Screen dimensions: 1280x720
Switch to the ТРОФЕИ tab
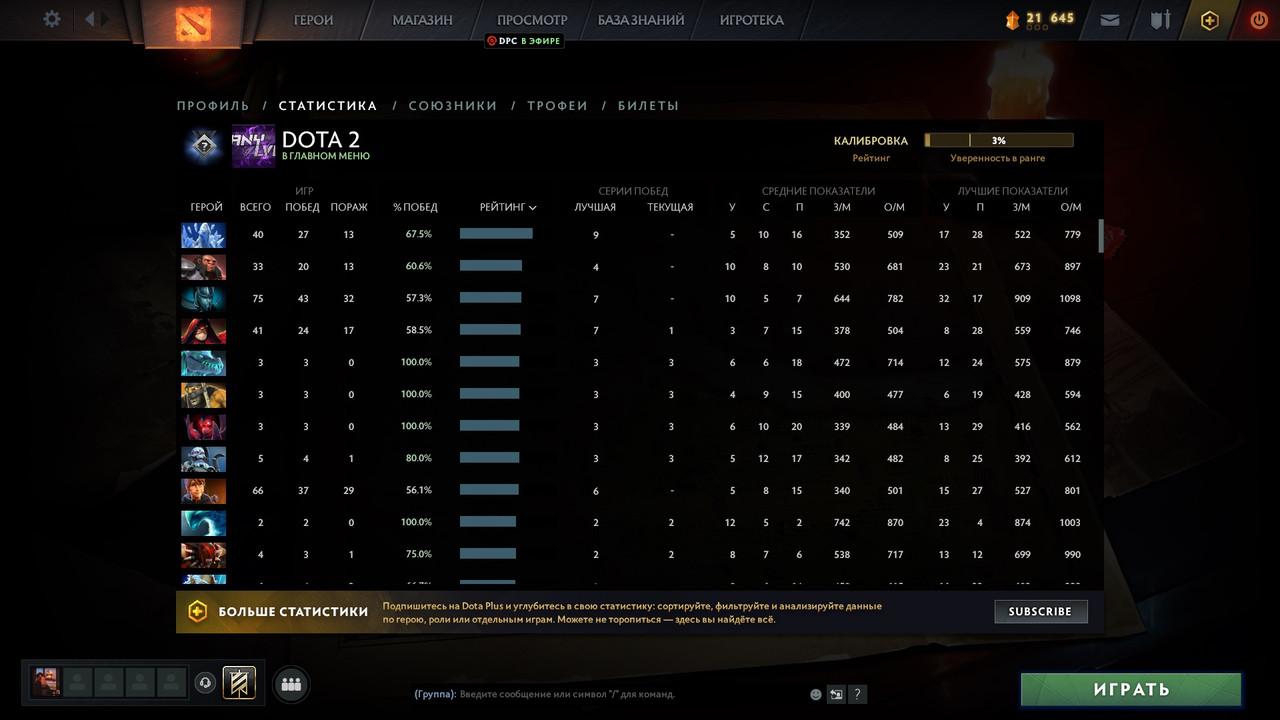click(557, 105)
